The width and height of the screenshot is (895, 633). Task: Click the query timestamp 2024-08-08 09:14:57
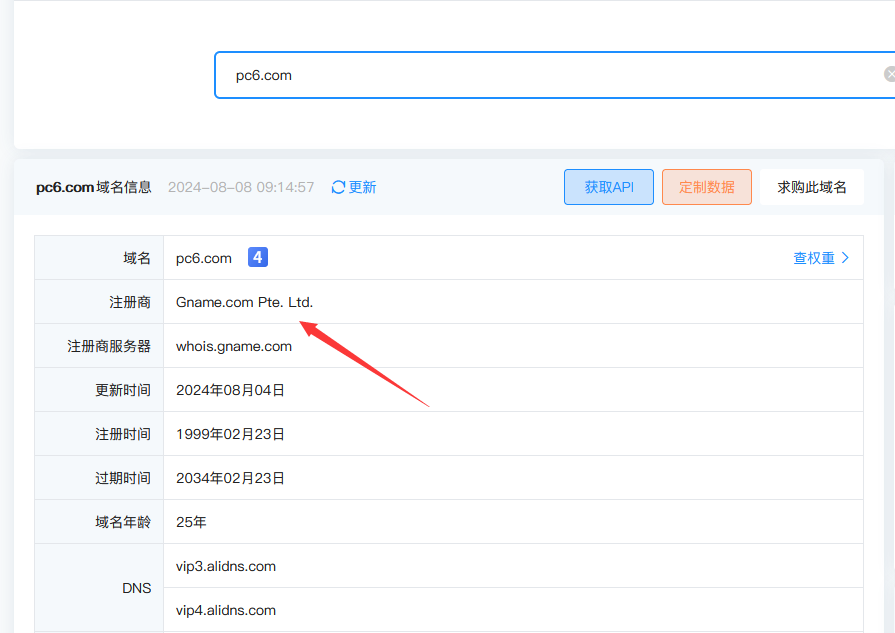(241, 187)
